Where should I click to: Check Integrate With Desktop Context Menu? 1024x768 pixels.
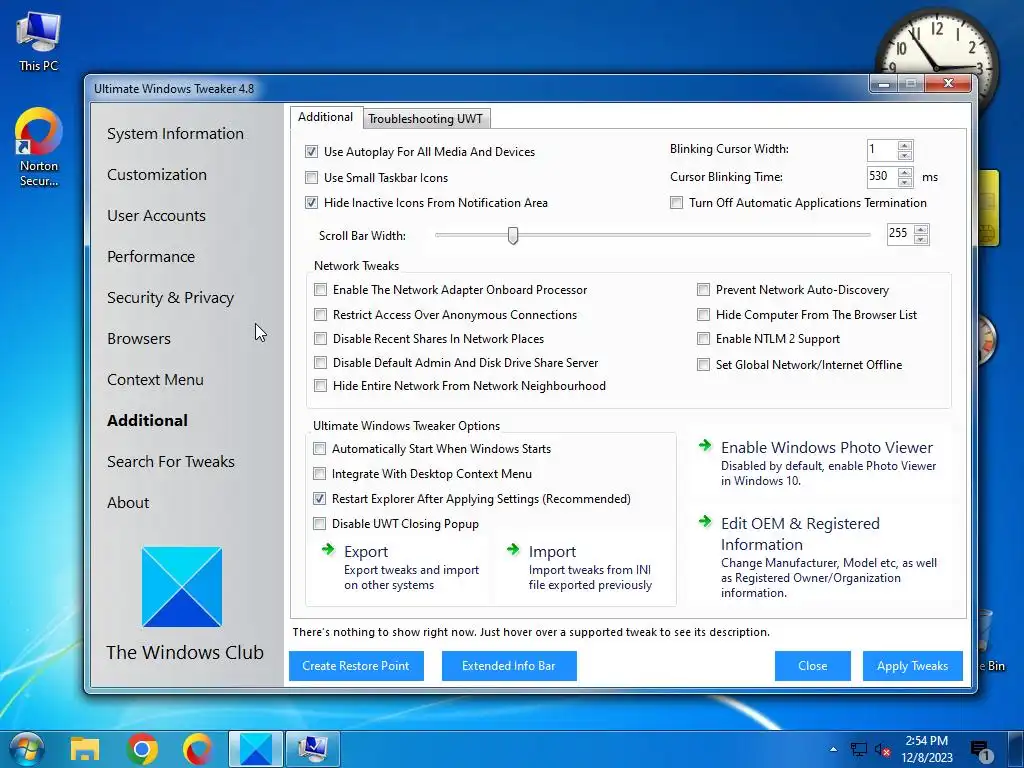[x=319, y=473]
